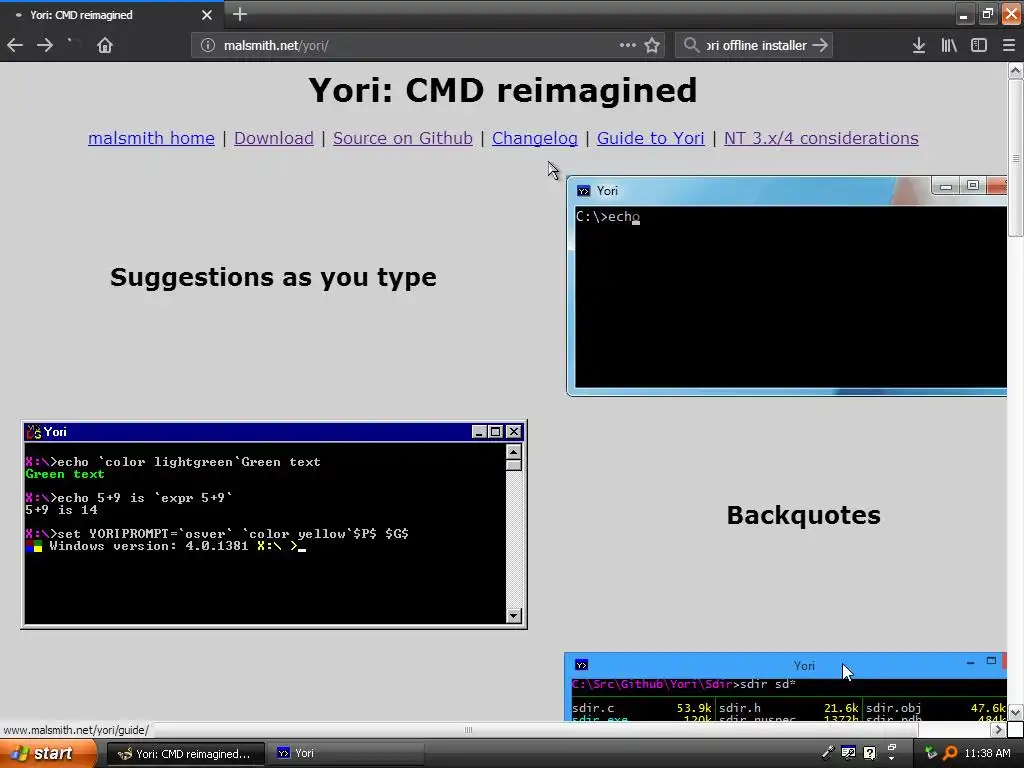The image size is (1024, 768).
Task: Click the search box with offline installer text
Action: [756, 45]
